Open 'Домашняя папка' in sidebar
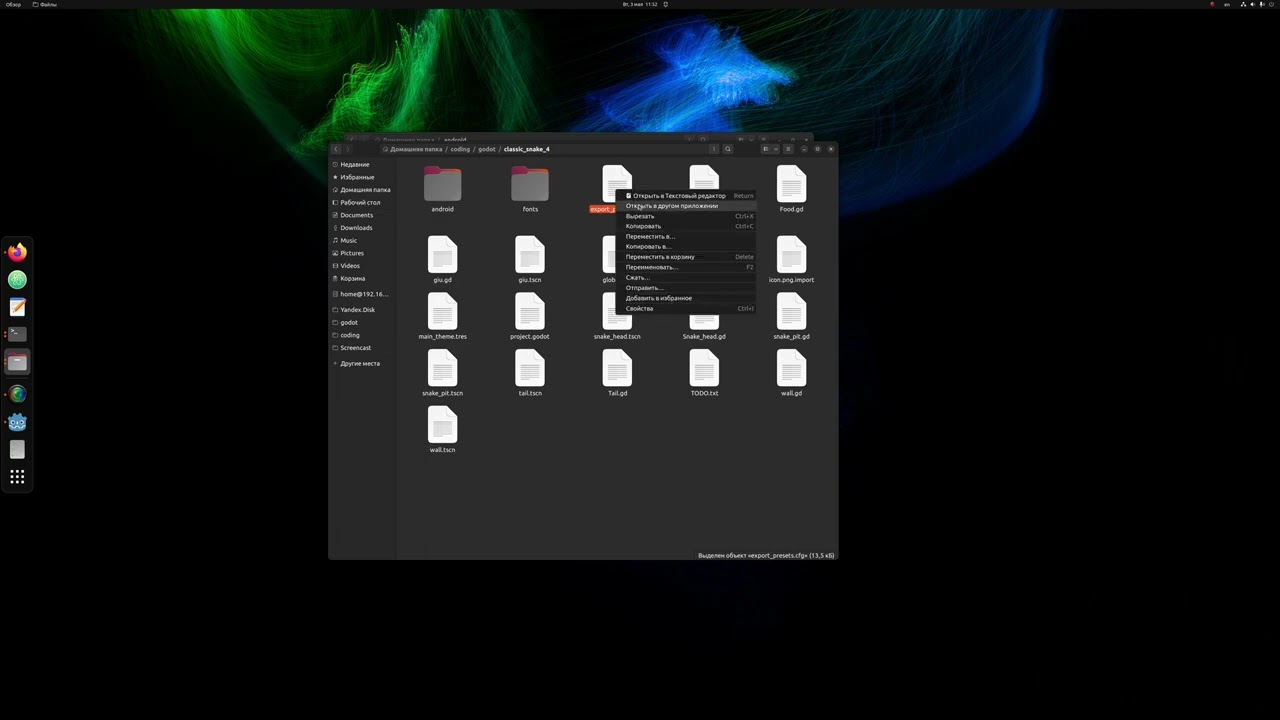 click(x=362, y=190)
